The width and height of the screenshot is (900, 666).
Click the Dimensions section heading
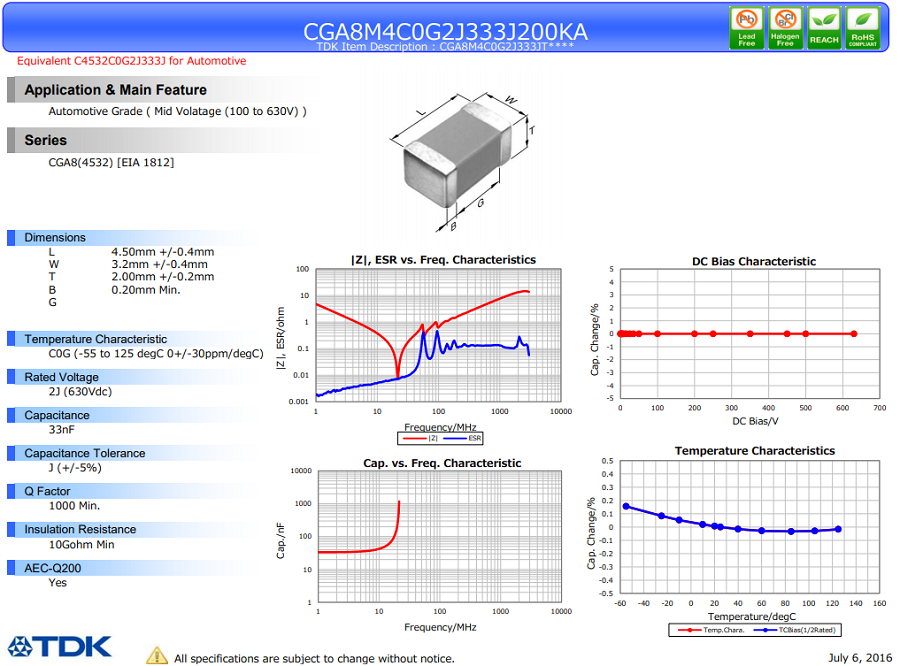point(55,238)
